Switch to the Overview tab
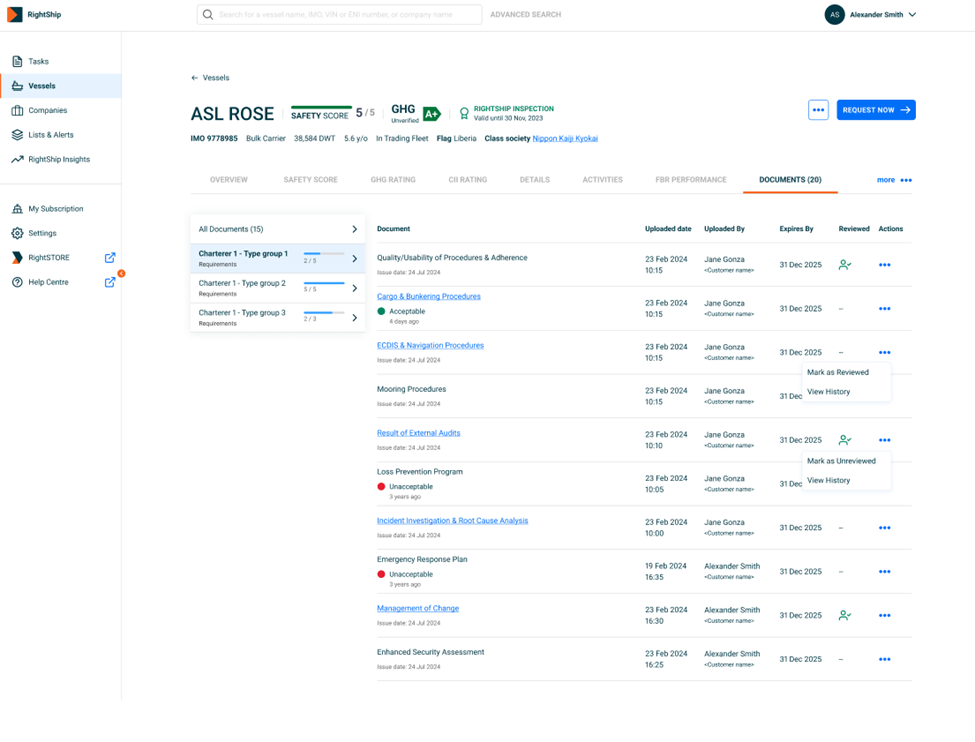The height and width of the screenshot is (742, 975). coord(229,180)
